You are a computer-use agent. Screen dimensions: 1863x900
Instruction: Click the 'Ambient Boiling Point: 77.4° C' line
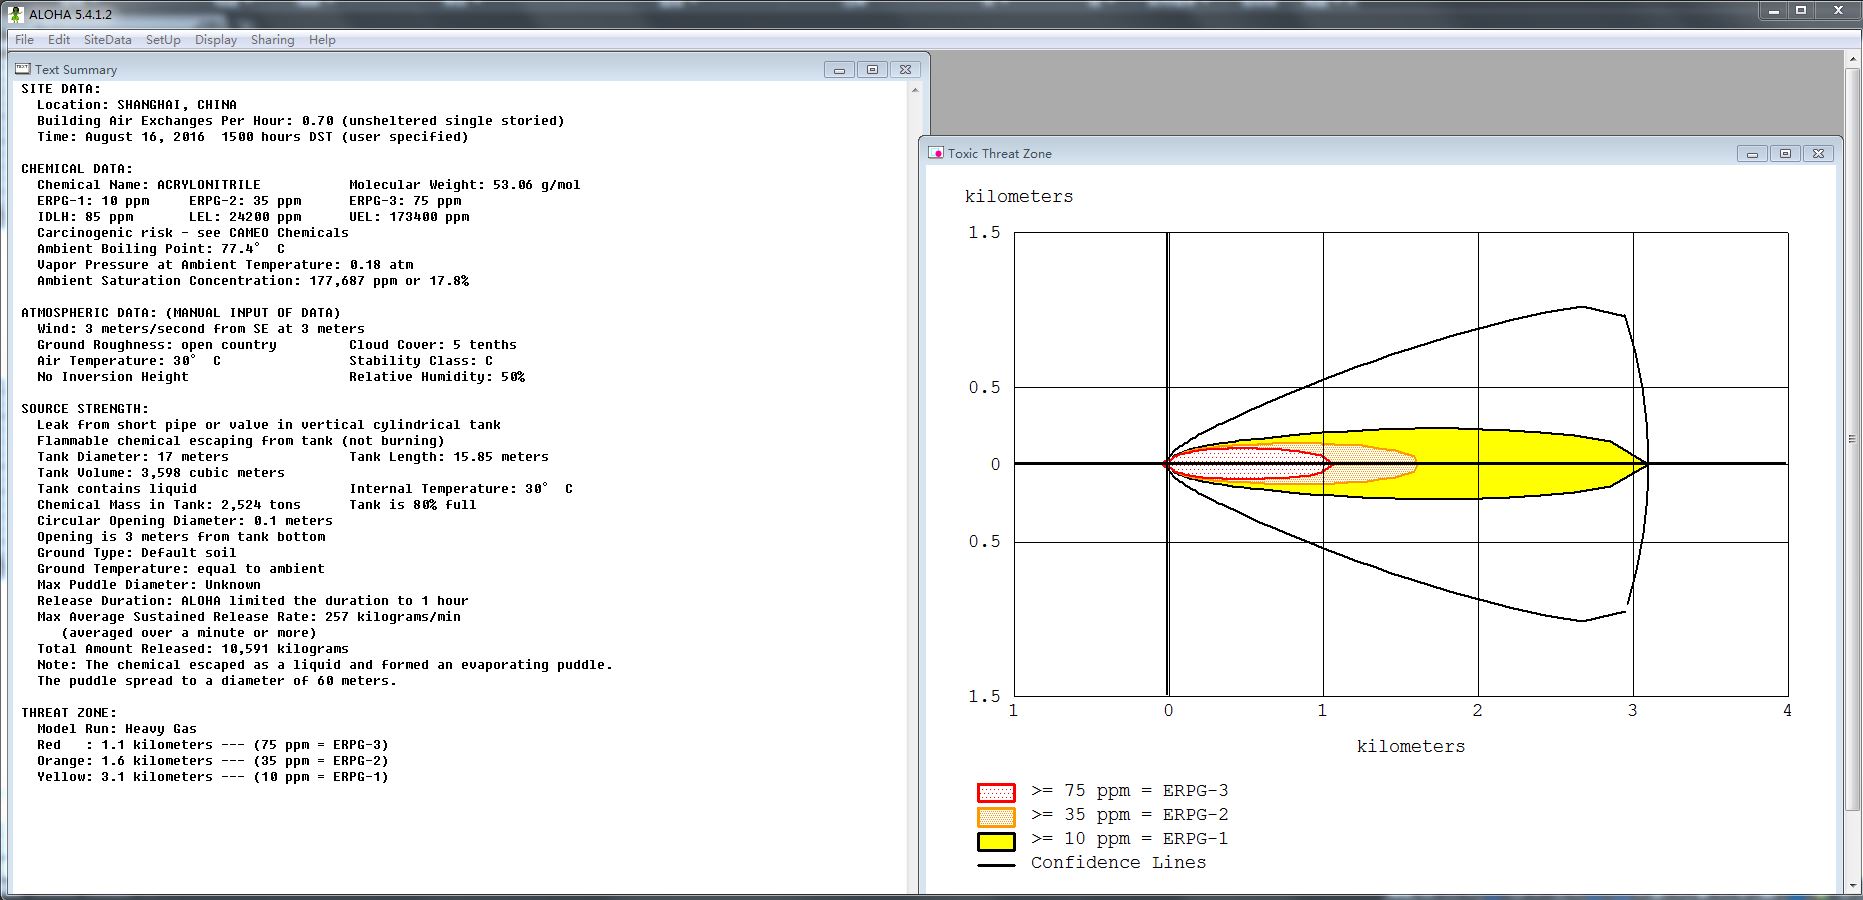click(161, 249)
